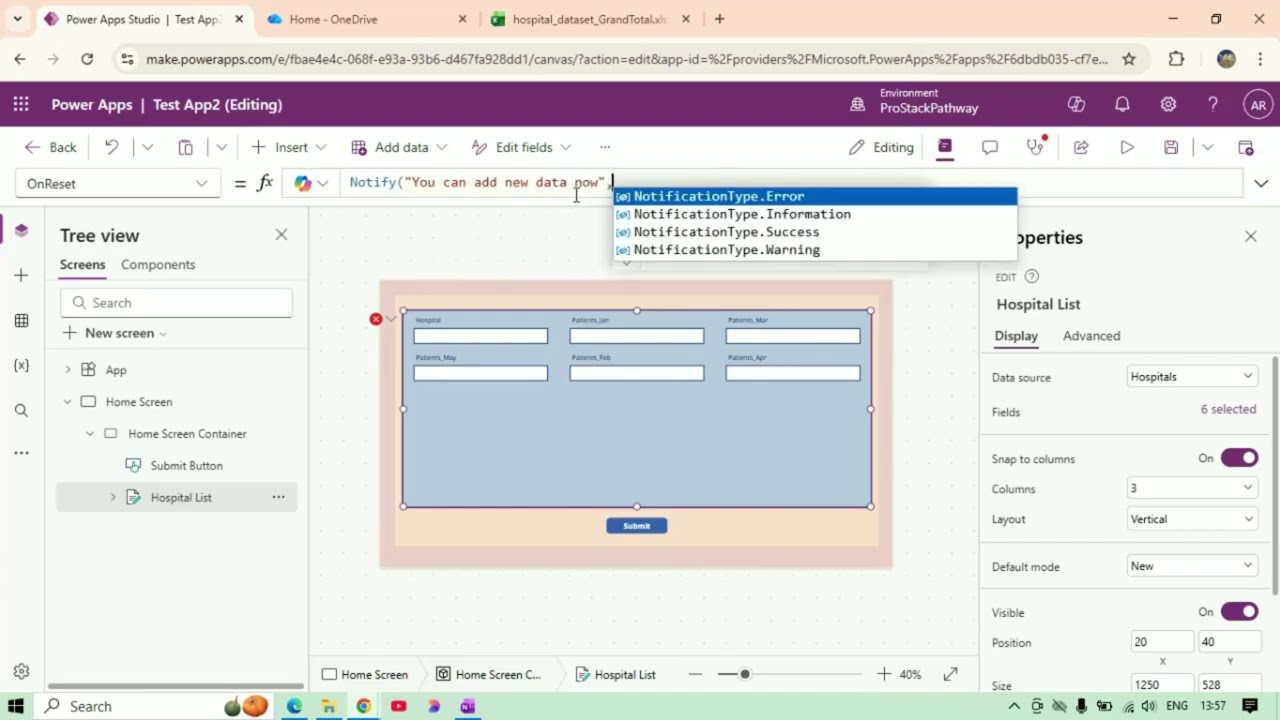Viewport: 1280px width, 720px height.
Task: Switch to the Screens tab
Action: 82,264
